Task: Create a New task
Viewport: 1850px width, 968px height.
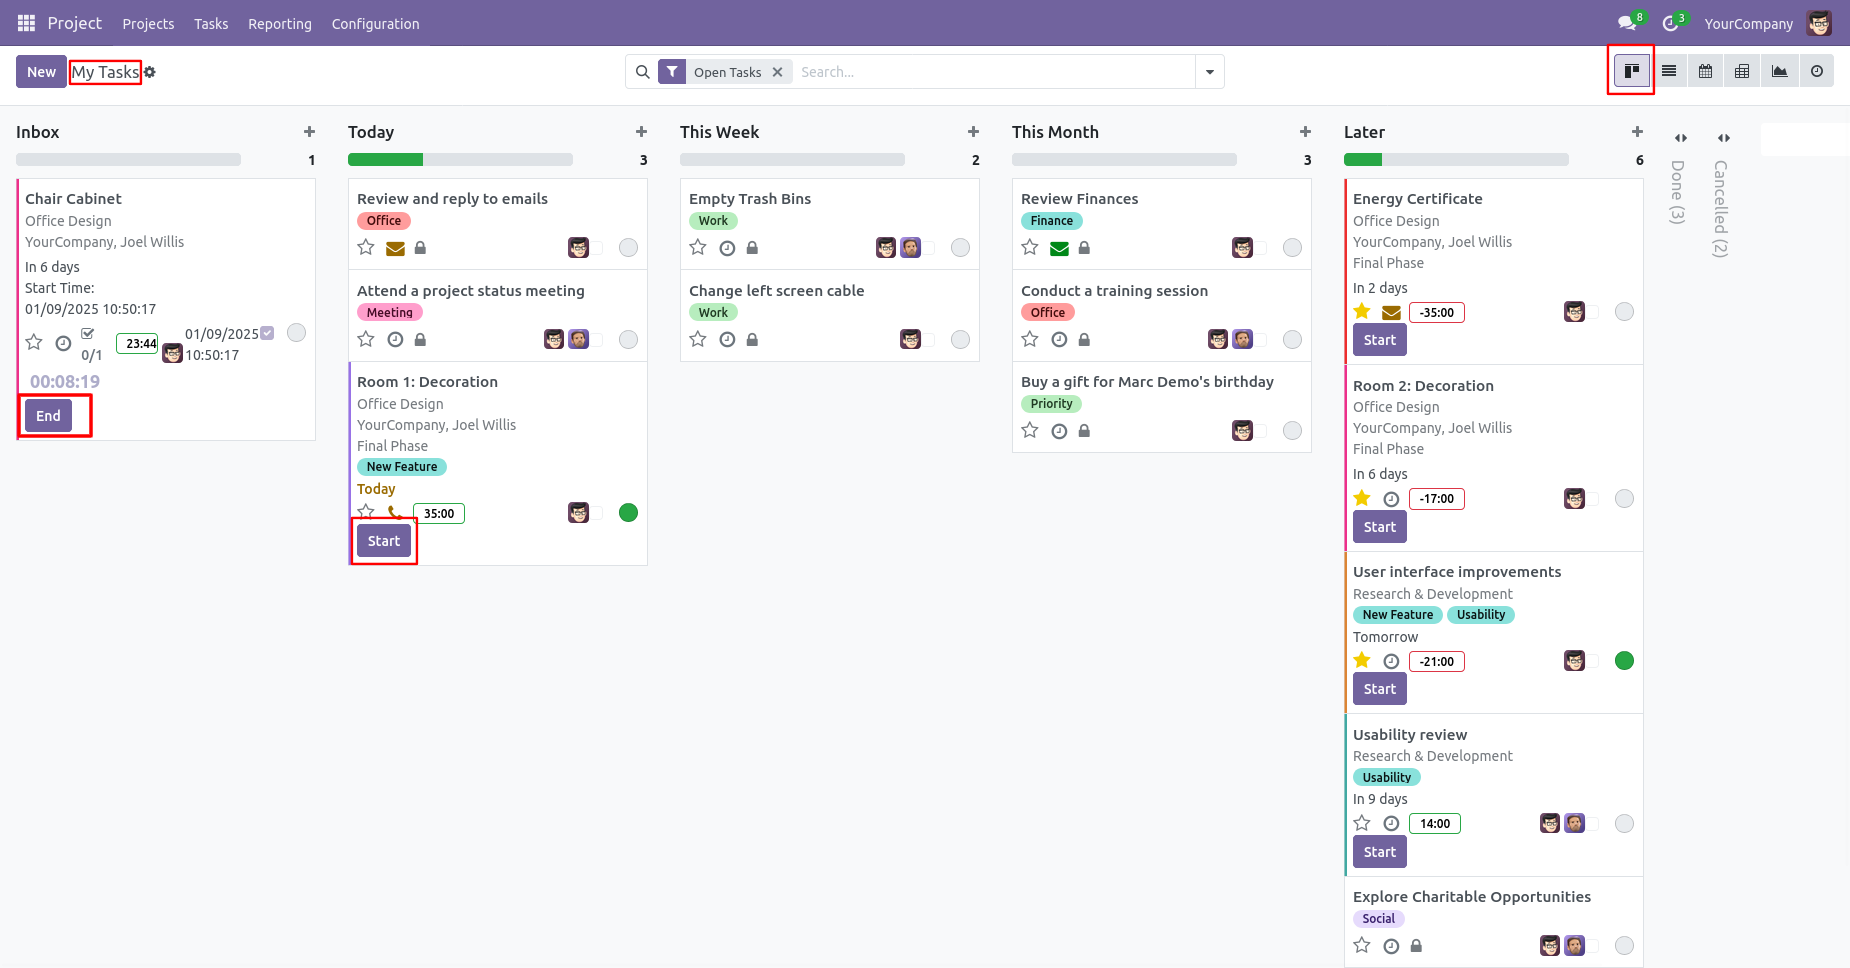Action: click(x=41, y=72)
